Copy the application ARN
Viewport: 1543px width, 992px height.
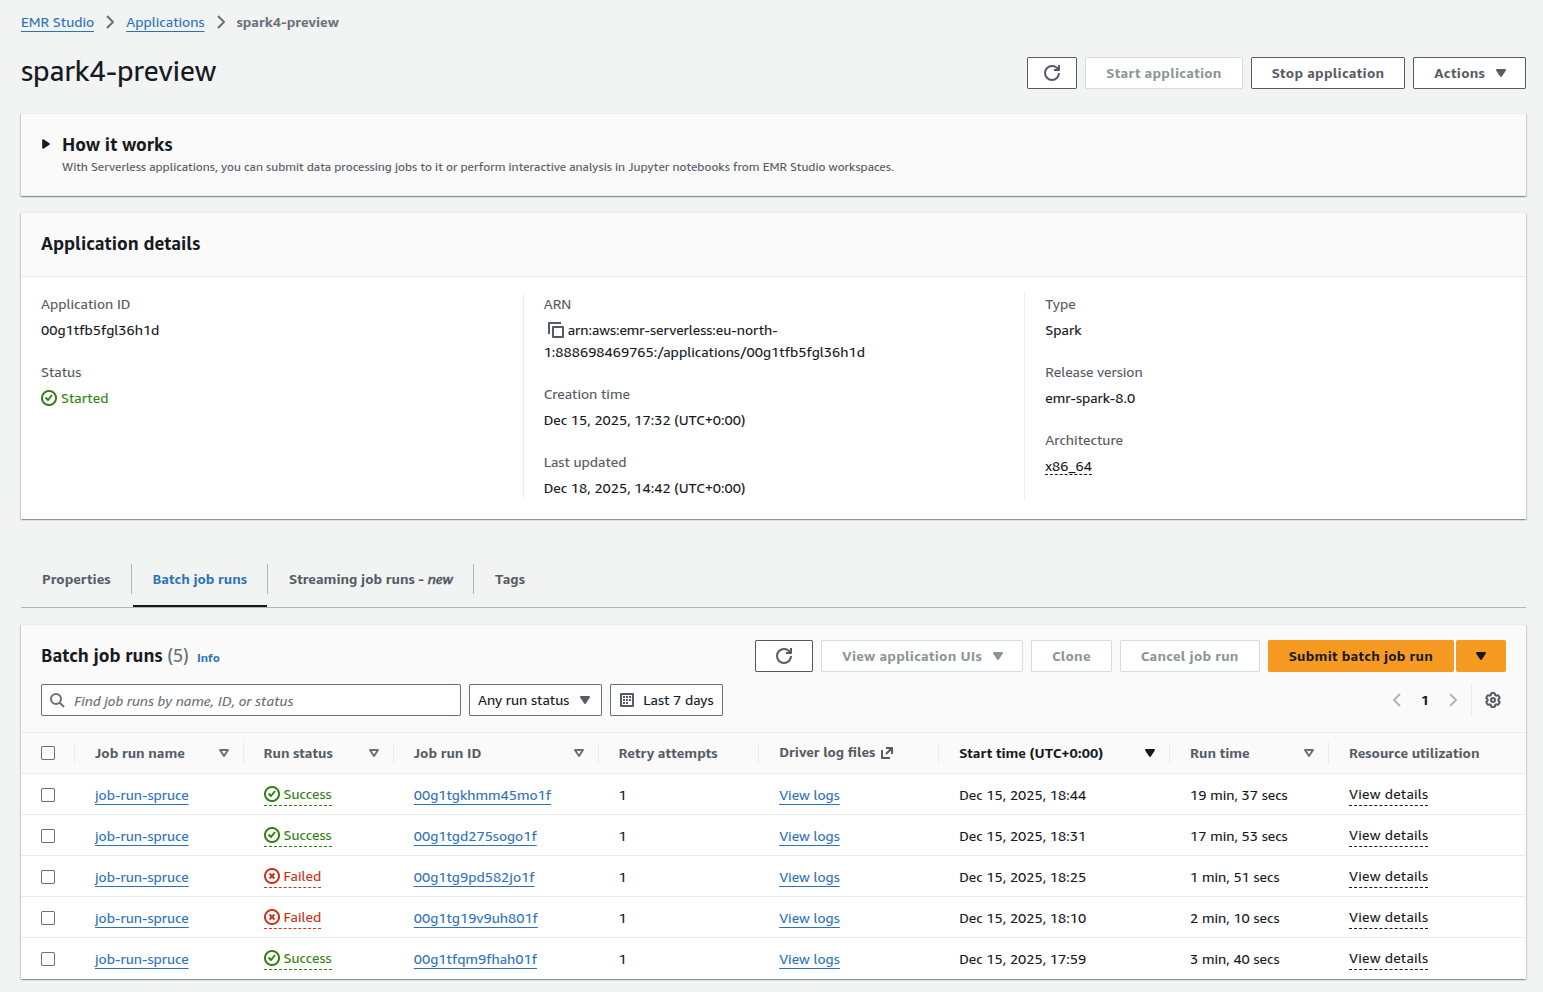[556, 329]
